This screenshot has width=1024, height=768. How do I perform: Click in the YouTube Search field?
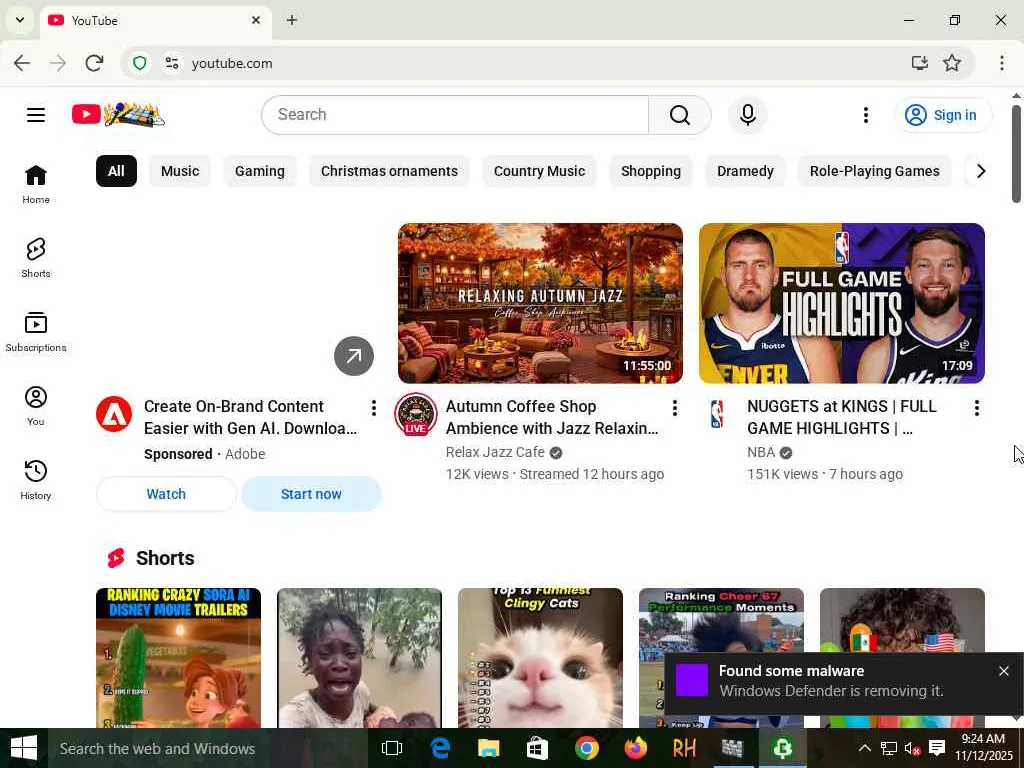(455, 115)
